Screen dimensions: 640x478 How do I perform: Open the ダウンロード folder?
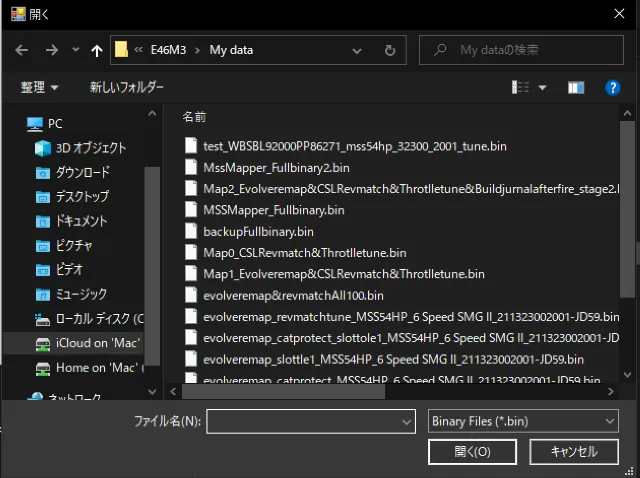[x=73, y=172]
